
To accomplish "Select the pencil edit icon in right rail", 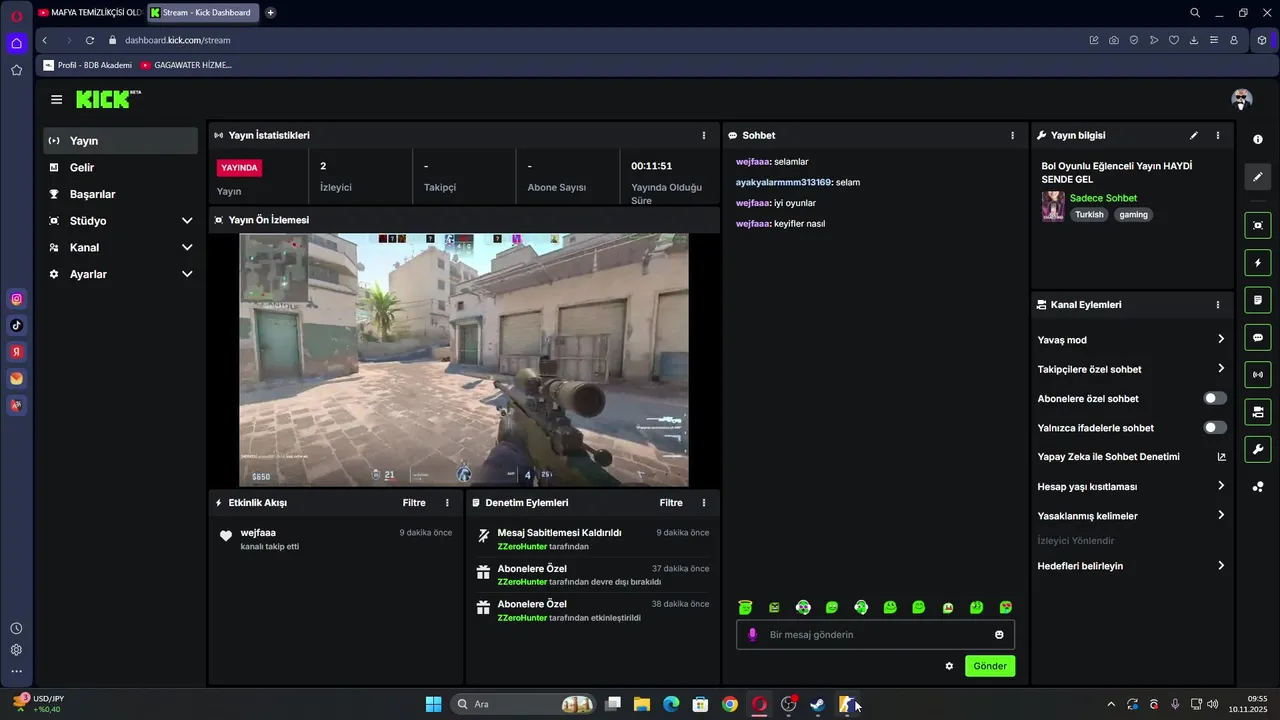I will [1258, 176].
